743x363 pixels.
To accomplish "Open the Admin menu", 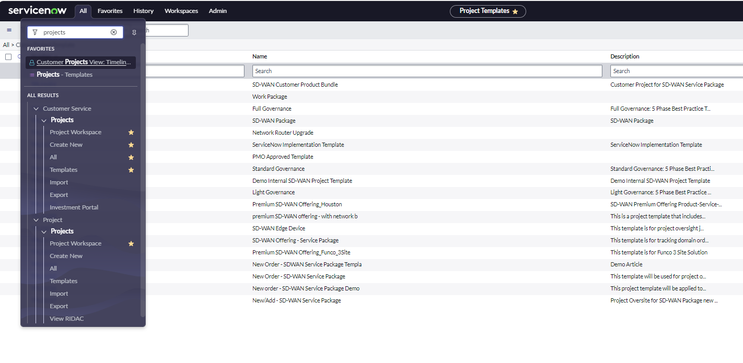I will point(217,11).
